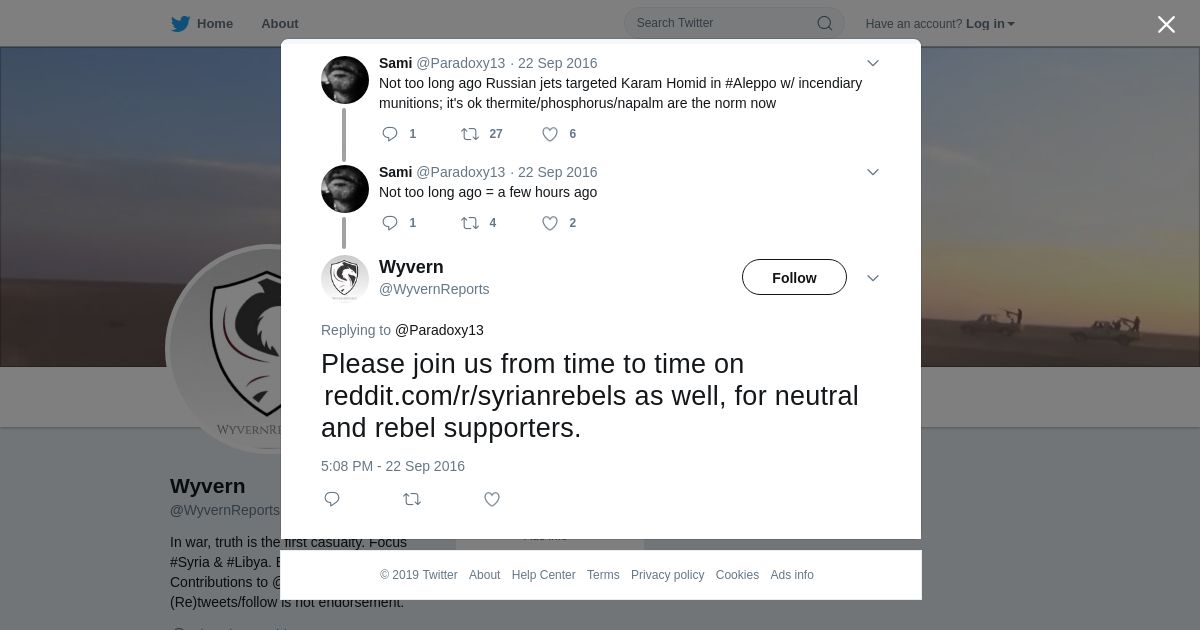The width and height of the screenshot is (1200, 630).
Task: Open the @Paradoxy13 reply mention link
Action: pyautogui.click(x=439, y=330)
